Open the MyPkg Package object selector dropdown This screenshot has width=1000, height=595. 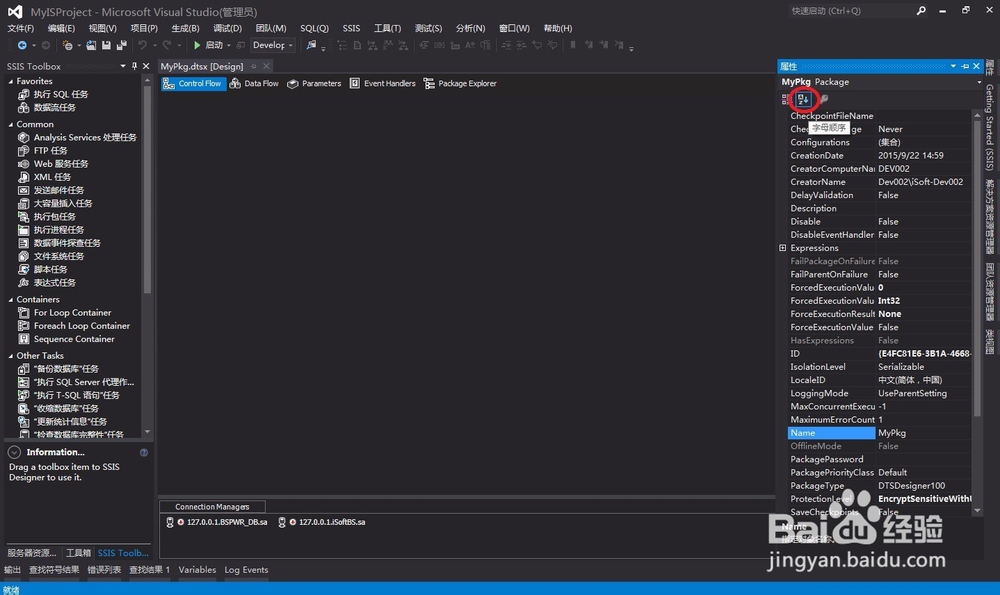tap(979, 82)
